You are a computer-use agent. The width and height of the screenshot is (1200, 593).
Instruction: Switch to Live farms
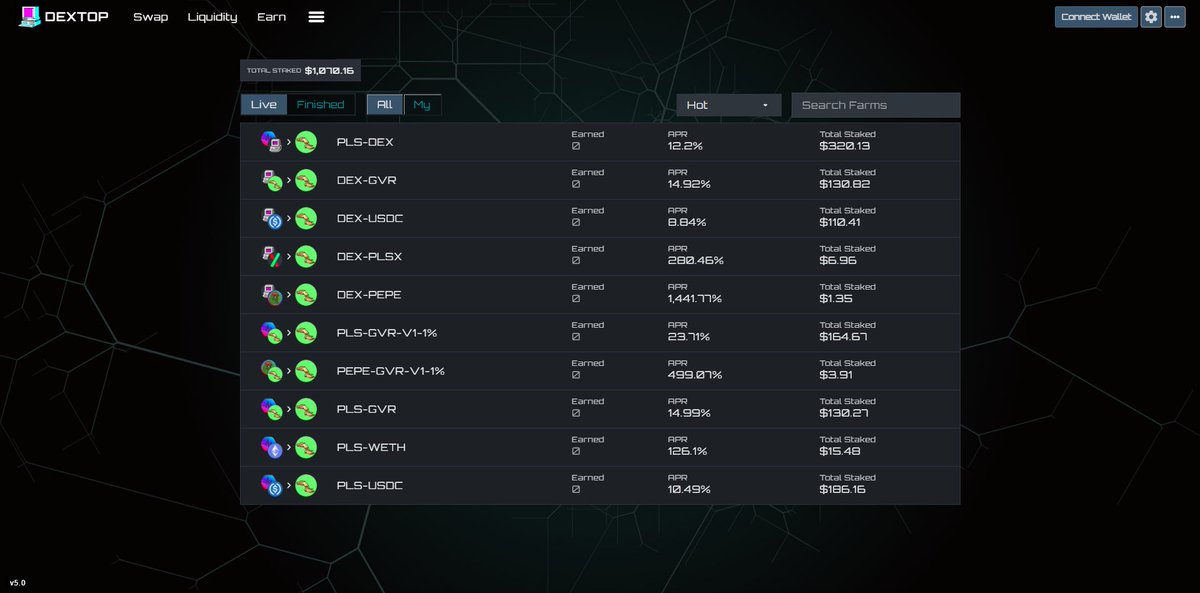(264, 105)
